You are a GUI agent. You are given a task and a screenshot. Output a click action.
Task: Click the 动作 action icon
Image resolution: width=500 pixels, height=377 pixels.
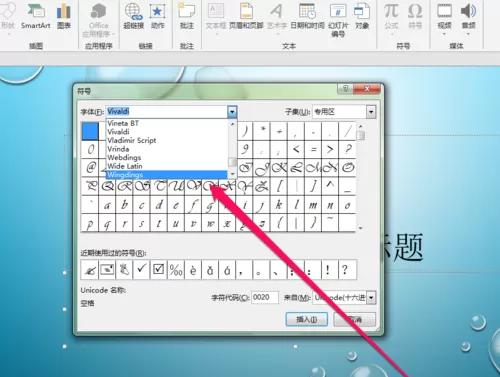click(157, 16)
